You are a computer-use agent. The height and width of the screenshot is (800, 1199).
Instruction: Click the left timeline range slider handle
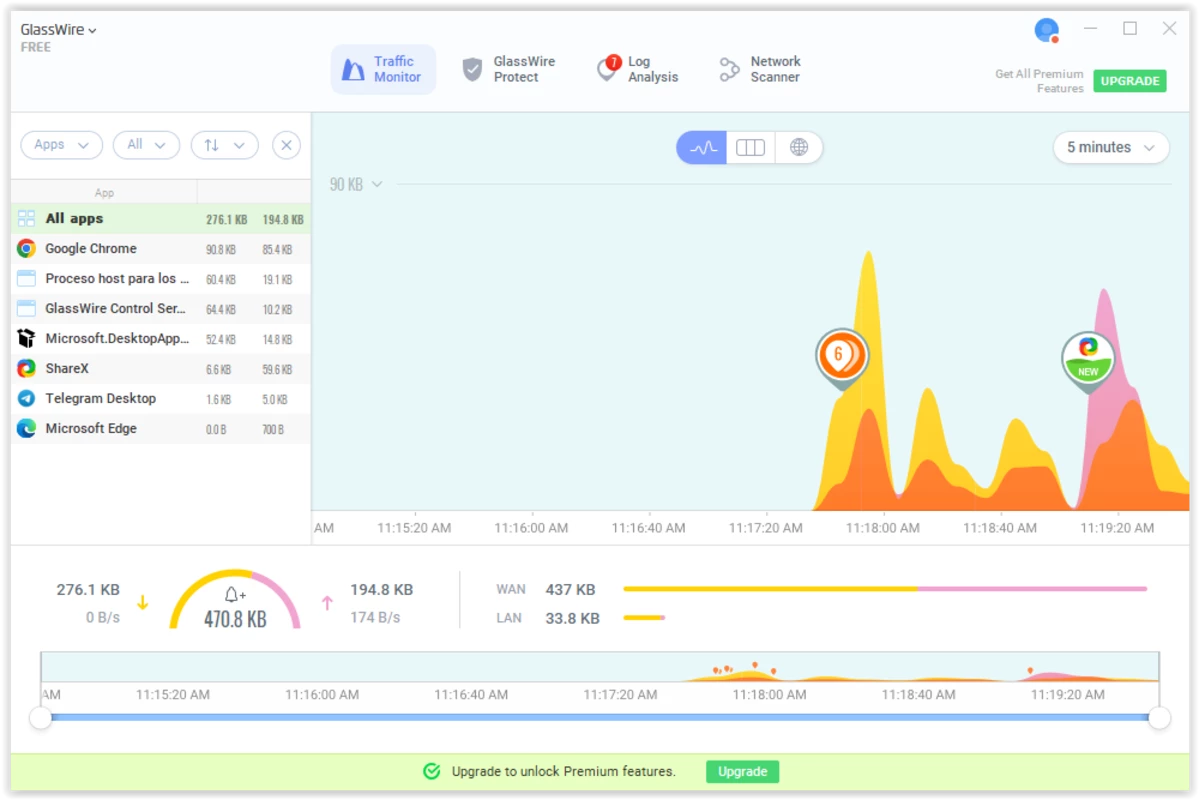click(x=41, y=717)
